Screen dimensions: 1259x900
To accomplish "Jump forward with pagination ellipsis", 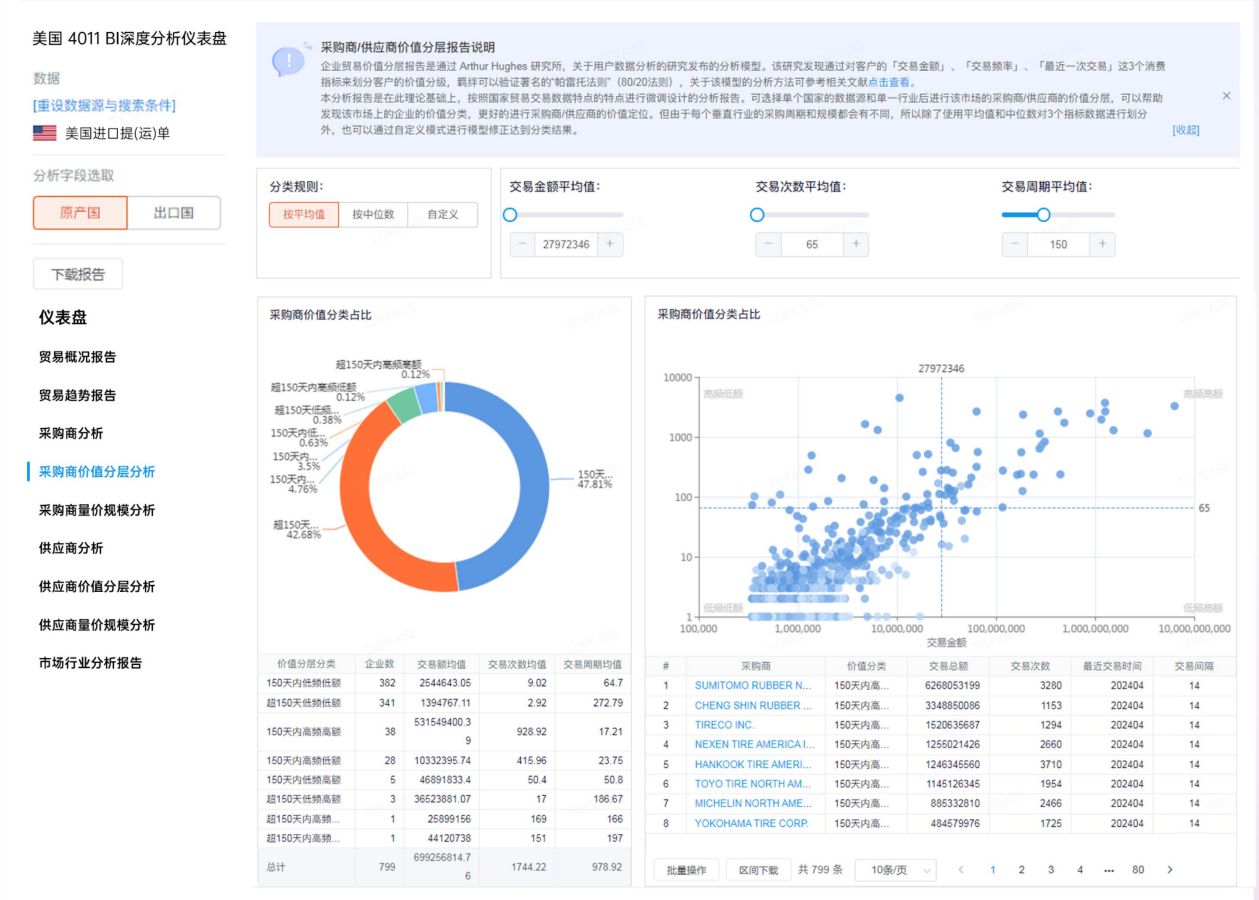I will click(1109, 870).
